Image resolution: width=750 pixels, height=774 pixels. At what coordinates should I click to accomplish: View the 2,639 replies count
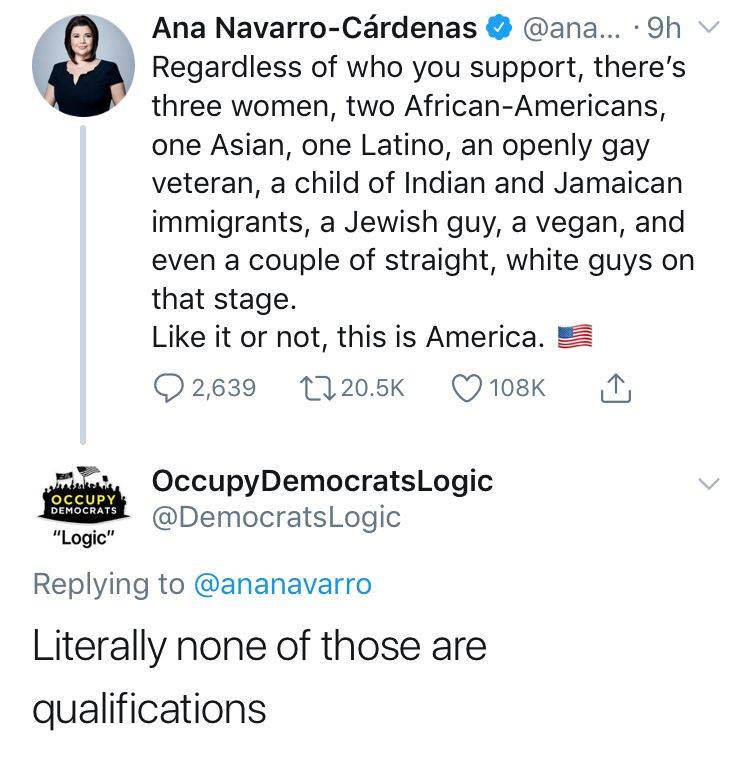(x=224, y=388)
